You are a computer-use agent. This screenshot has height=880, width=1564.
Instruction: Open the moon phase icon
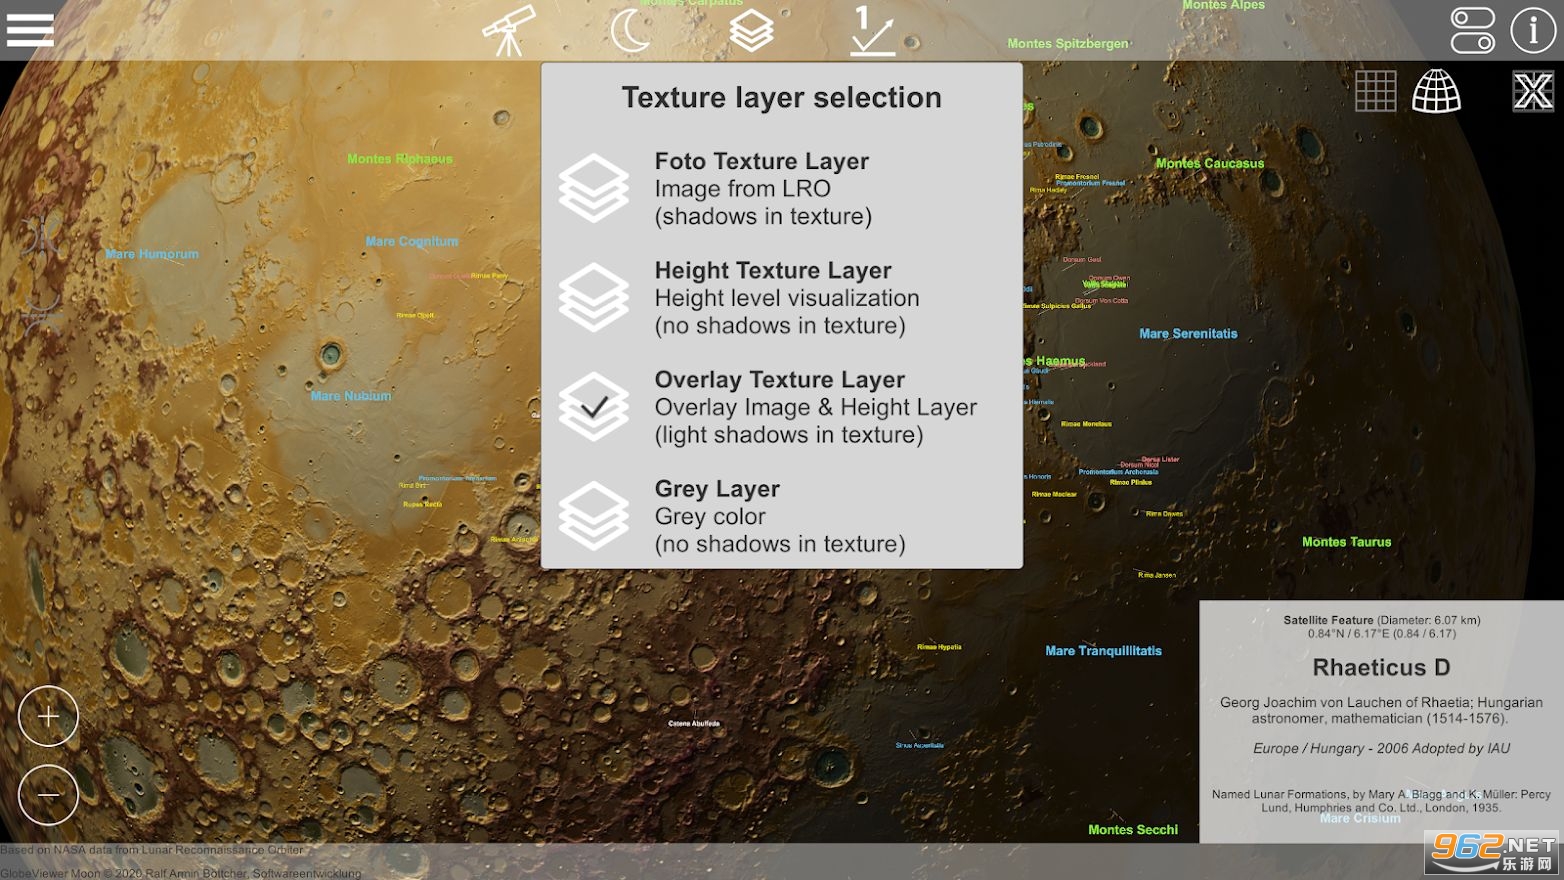(x=630, y=30)
